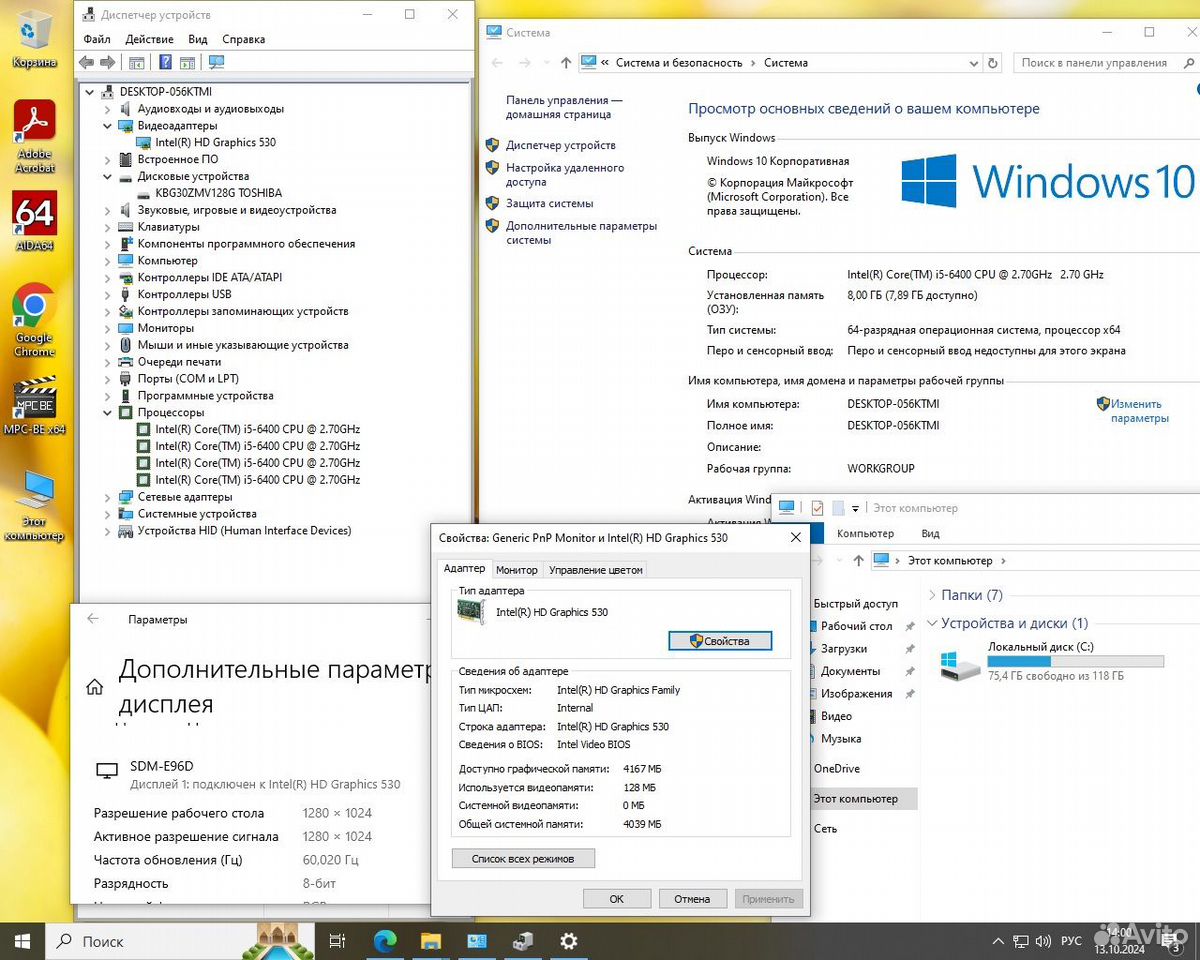
Task: Switch to 'Управление цветом' tab
Action: [596, 569]
